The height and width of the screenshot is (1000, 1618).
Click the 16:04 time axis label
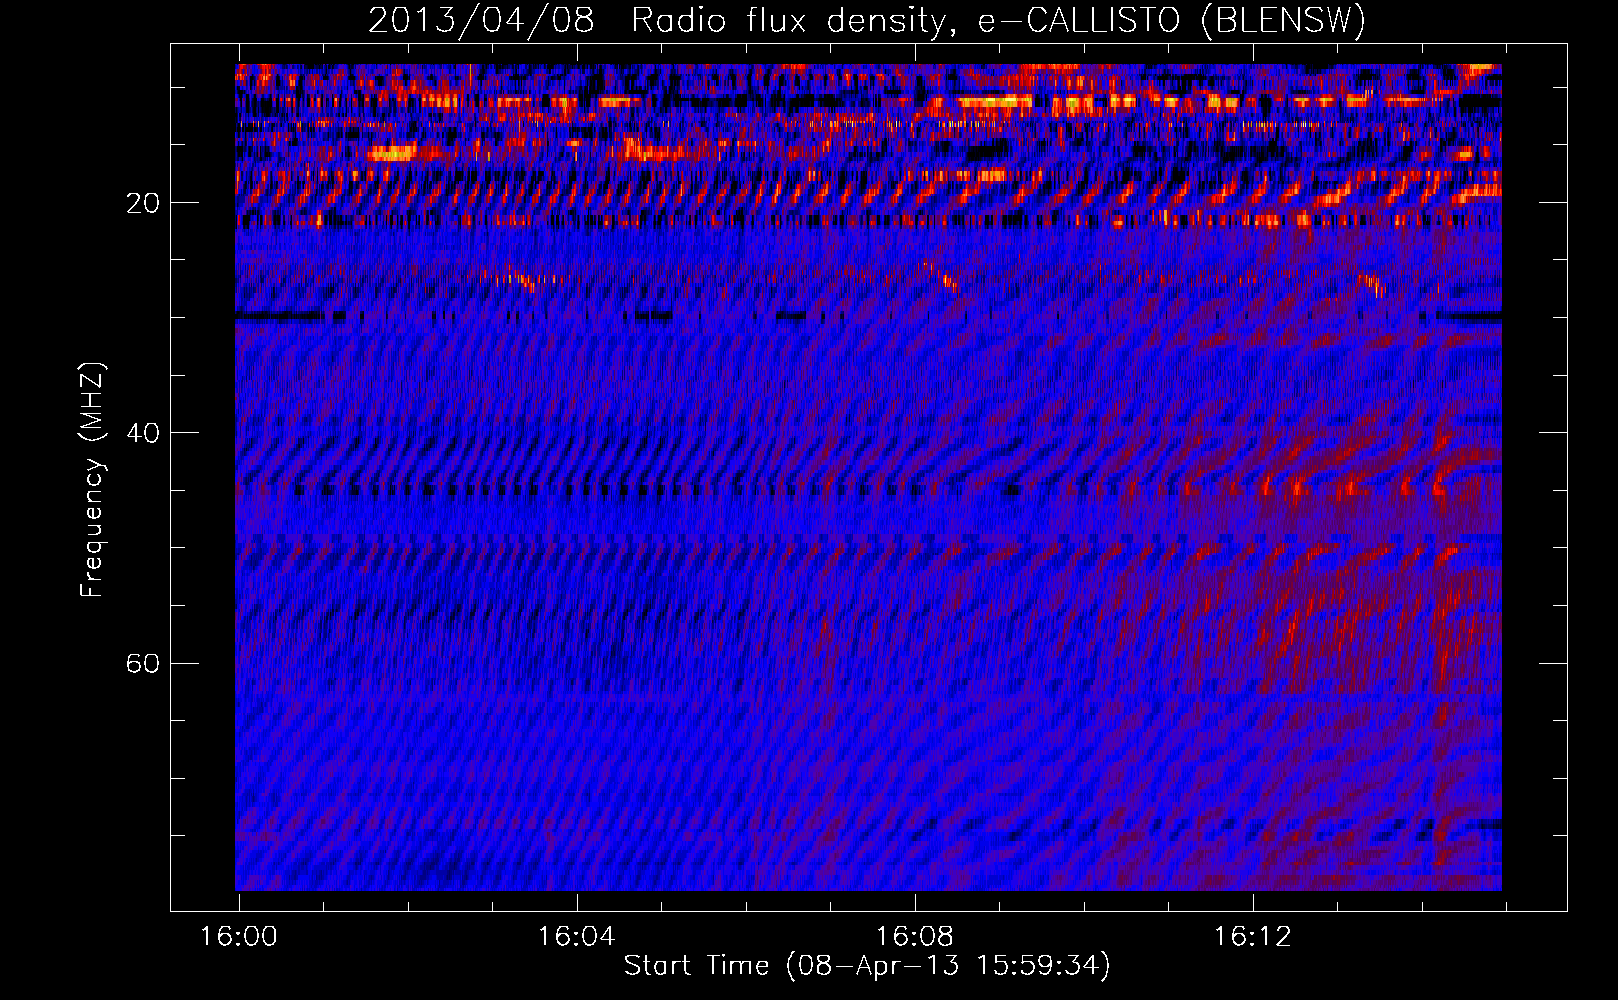click(577, 937)
